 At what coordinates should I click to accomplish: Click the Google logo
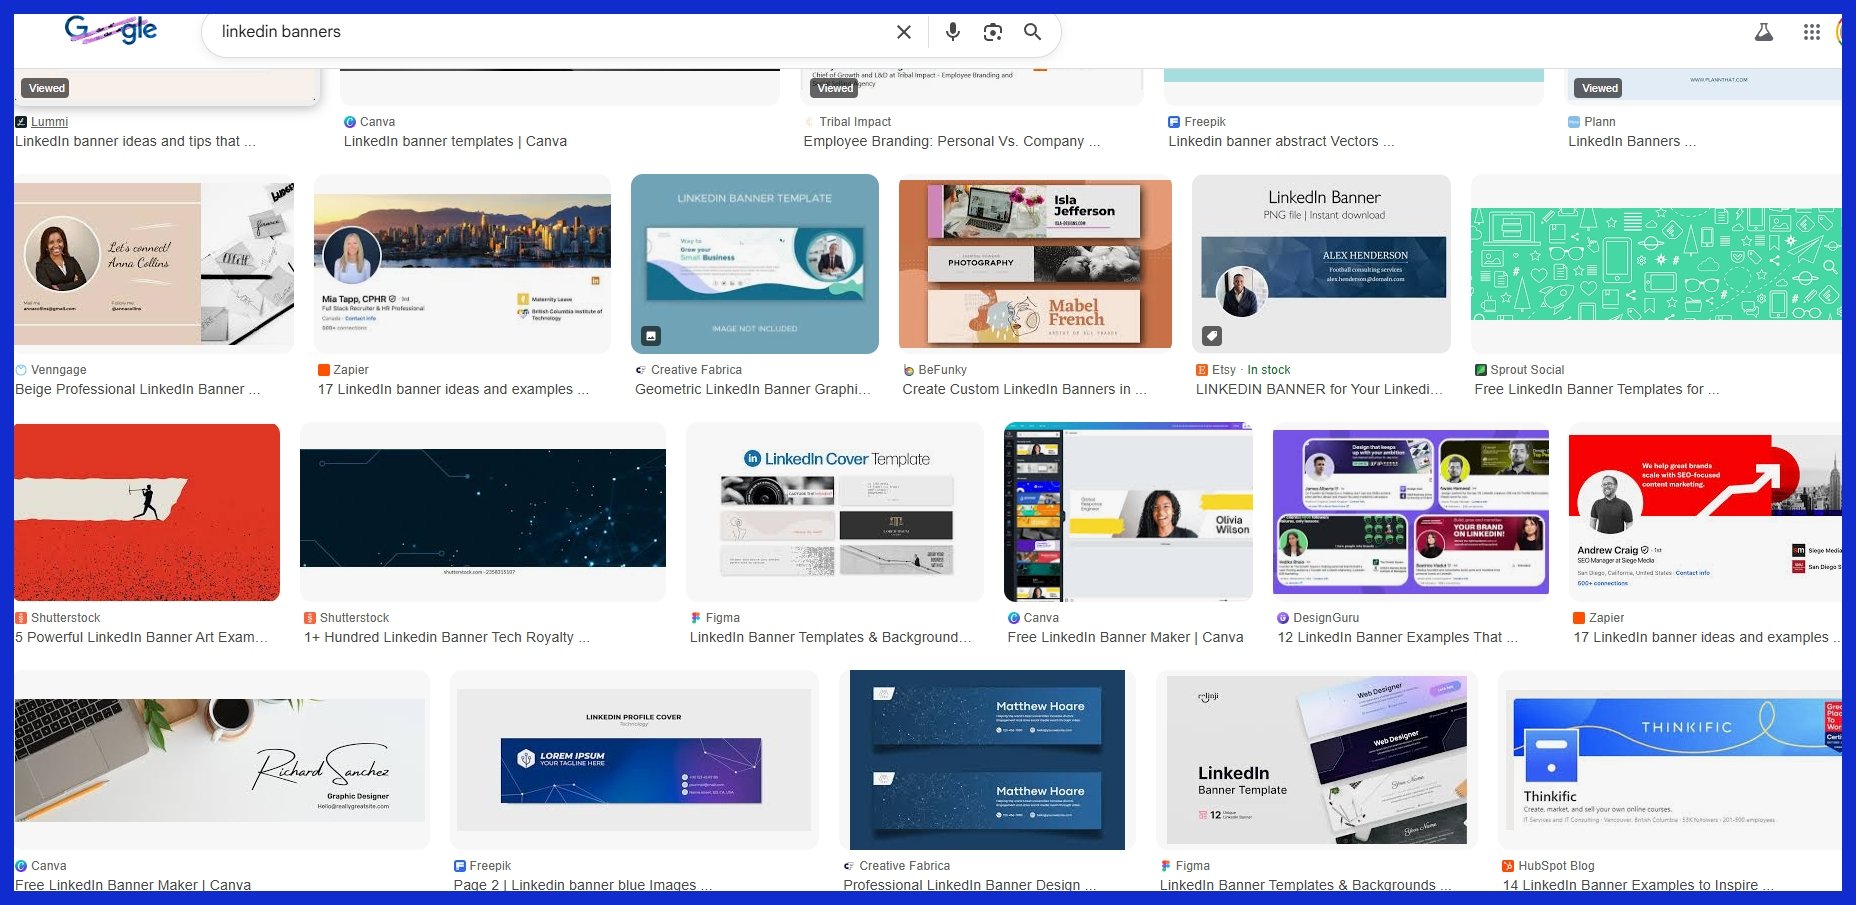point(110,29)
